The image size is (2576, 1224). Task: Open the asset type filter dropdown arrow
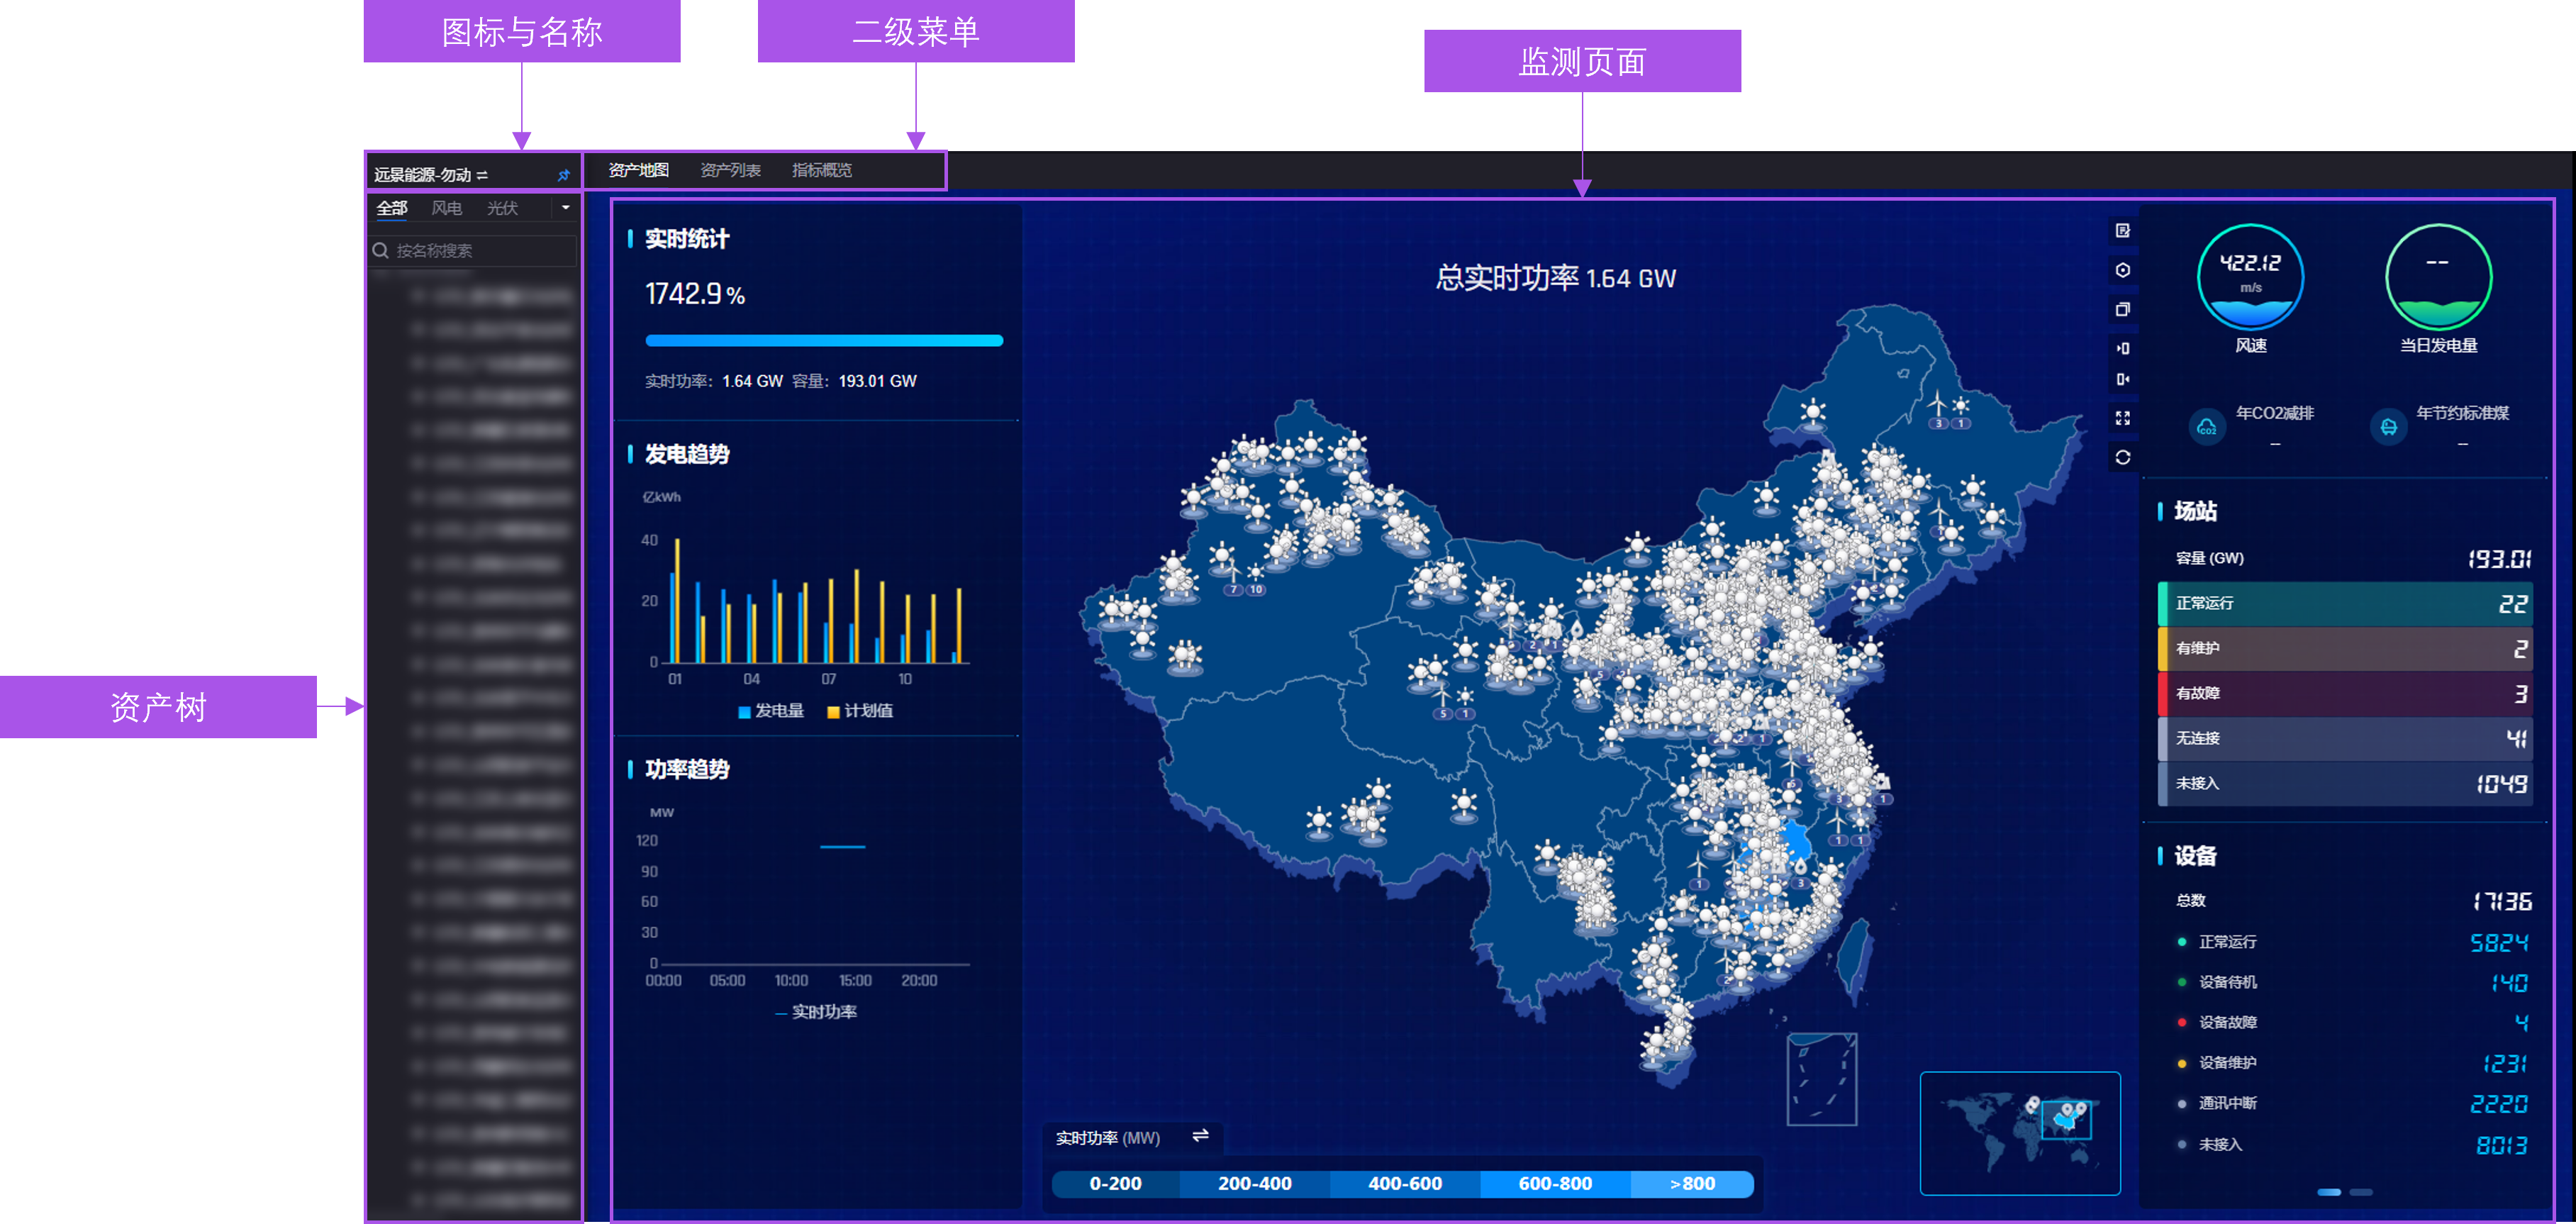pos(565,208)
